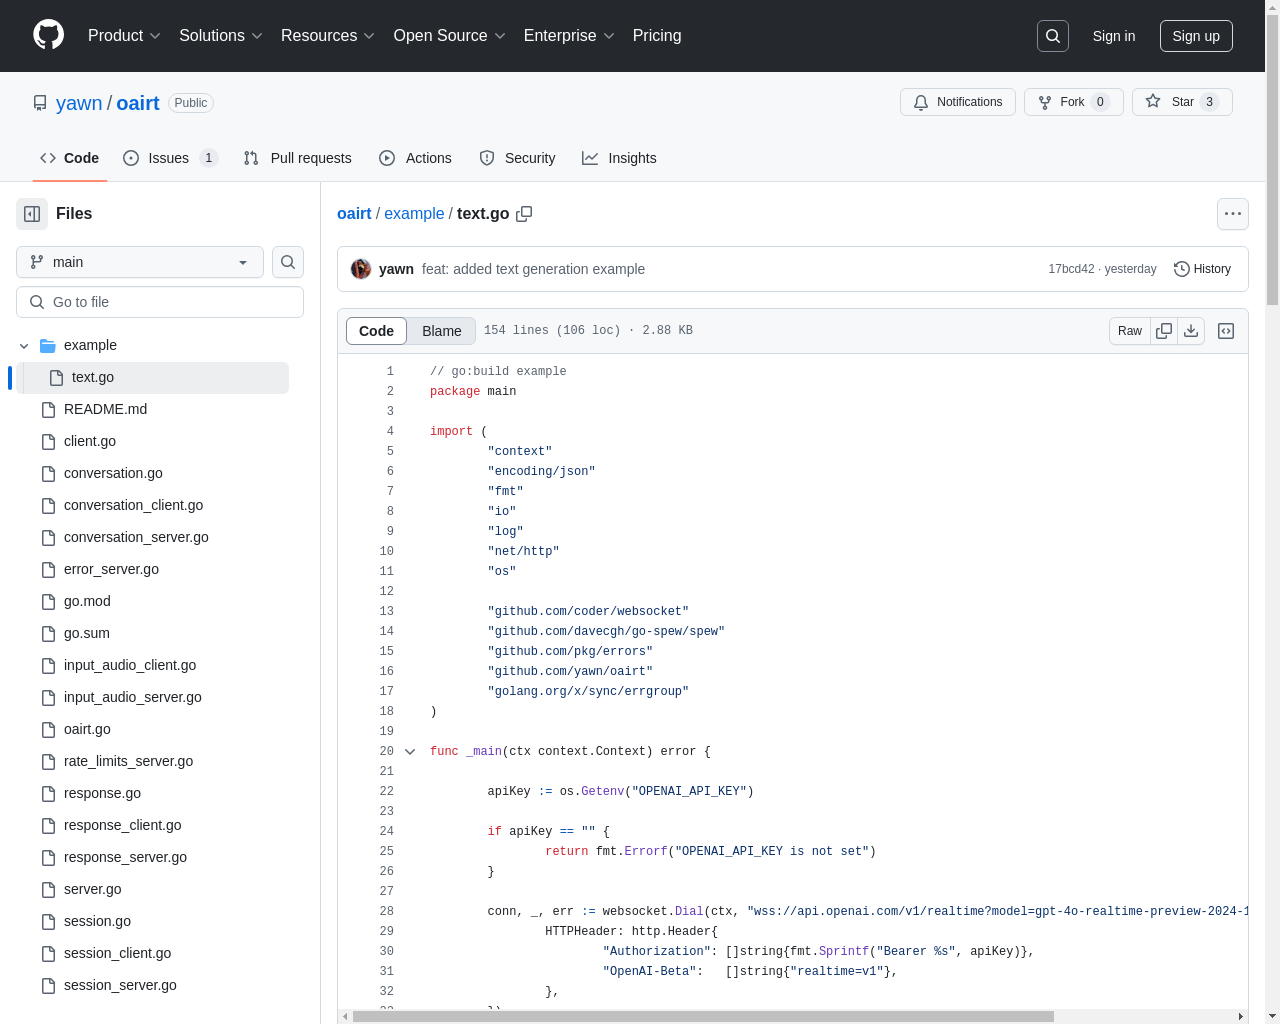The width and height of the screenshot is (1280, 1024).
Task: Open the Raw file view
Action: (1130, 331)
